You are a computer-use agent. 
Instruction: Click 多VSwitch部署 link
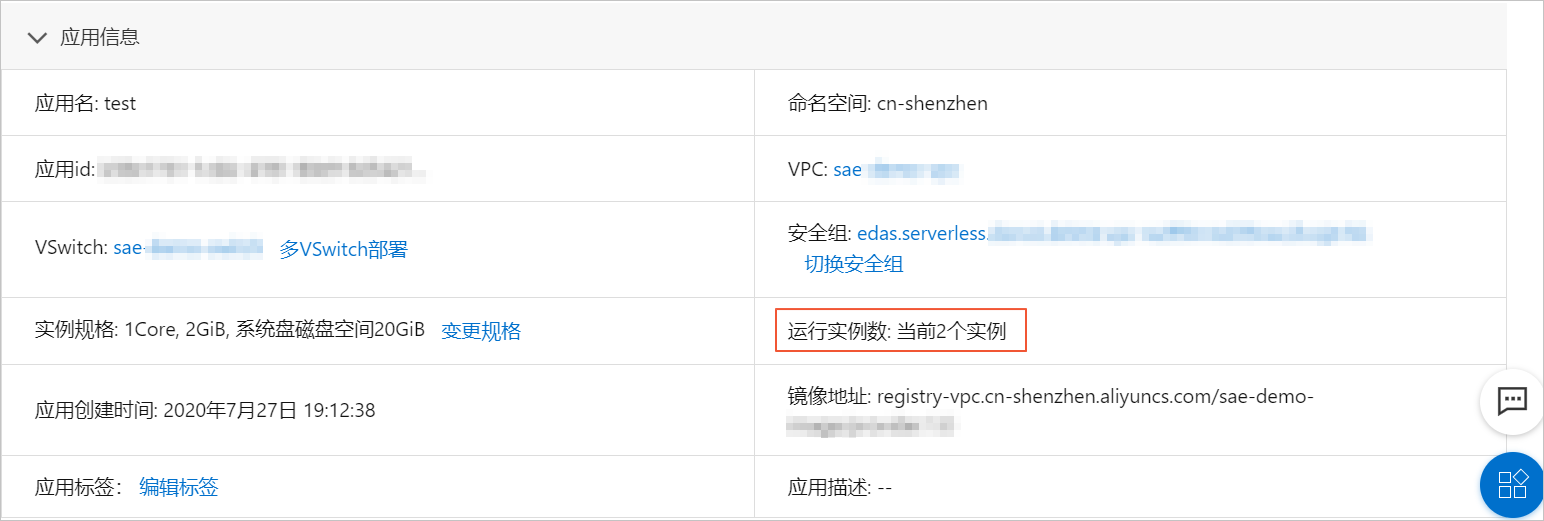343,249
